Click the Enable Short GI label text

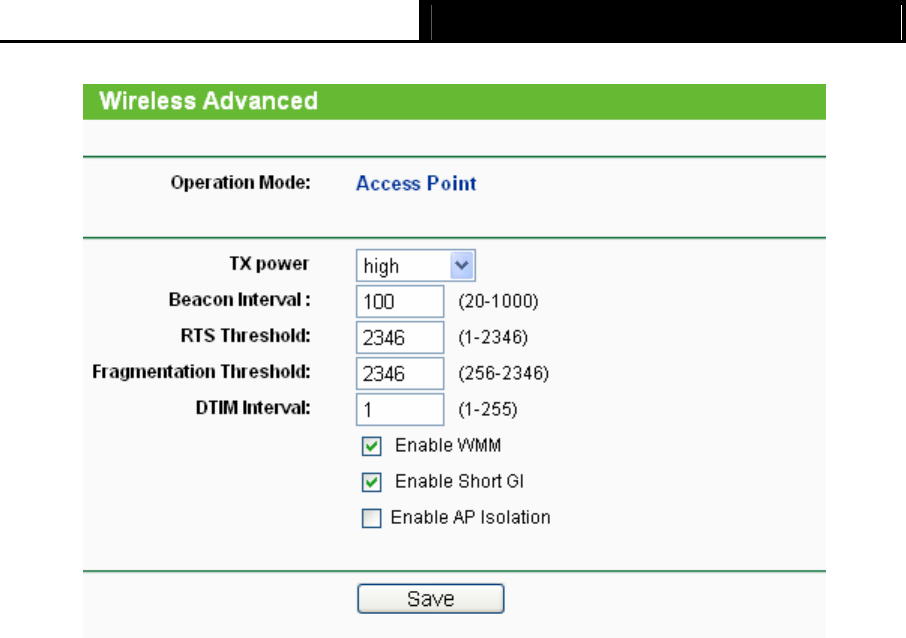459,481
